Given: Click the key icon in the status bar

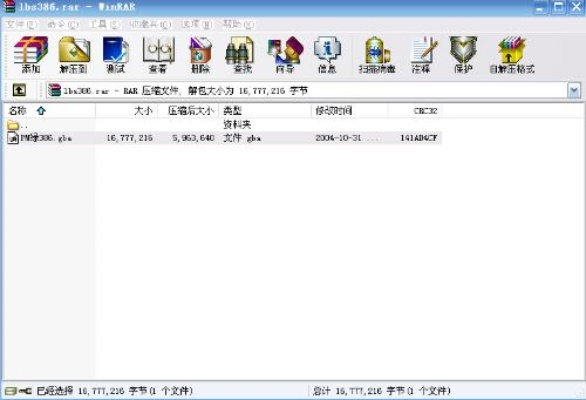Looking at the screenshot, I should point(25,391).
